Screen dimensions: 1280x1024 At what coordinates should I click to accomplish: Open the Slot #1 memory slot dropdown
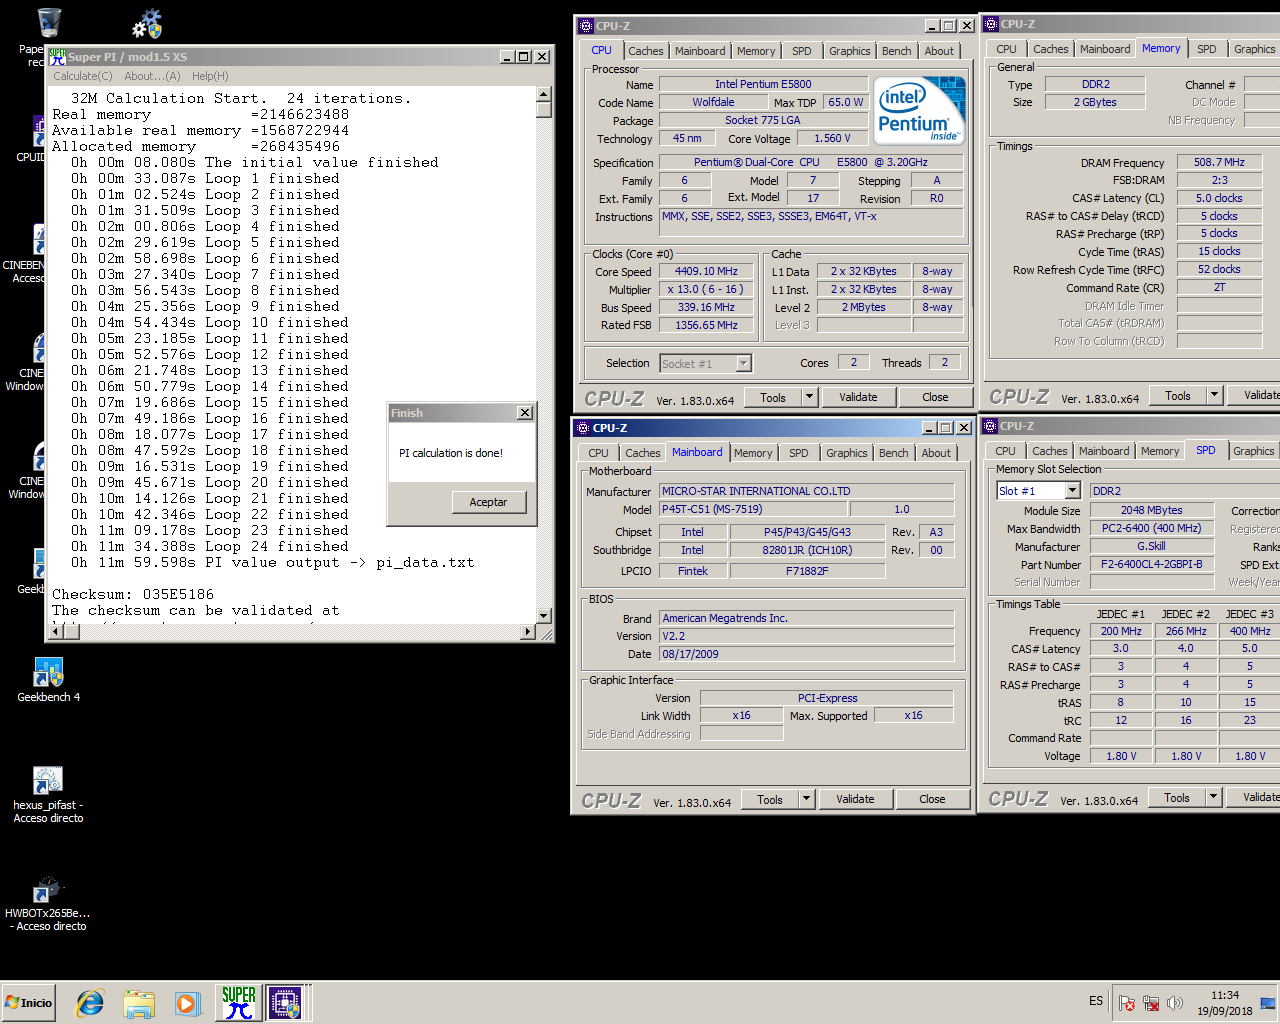coord(1072,491)
